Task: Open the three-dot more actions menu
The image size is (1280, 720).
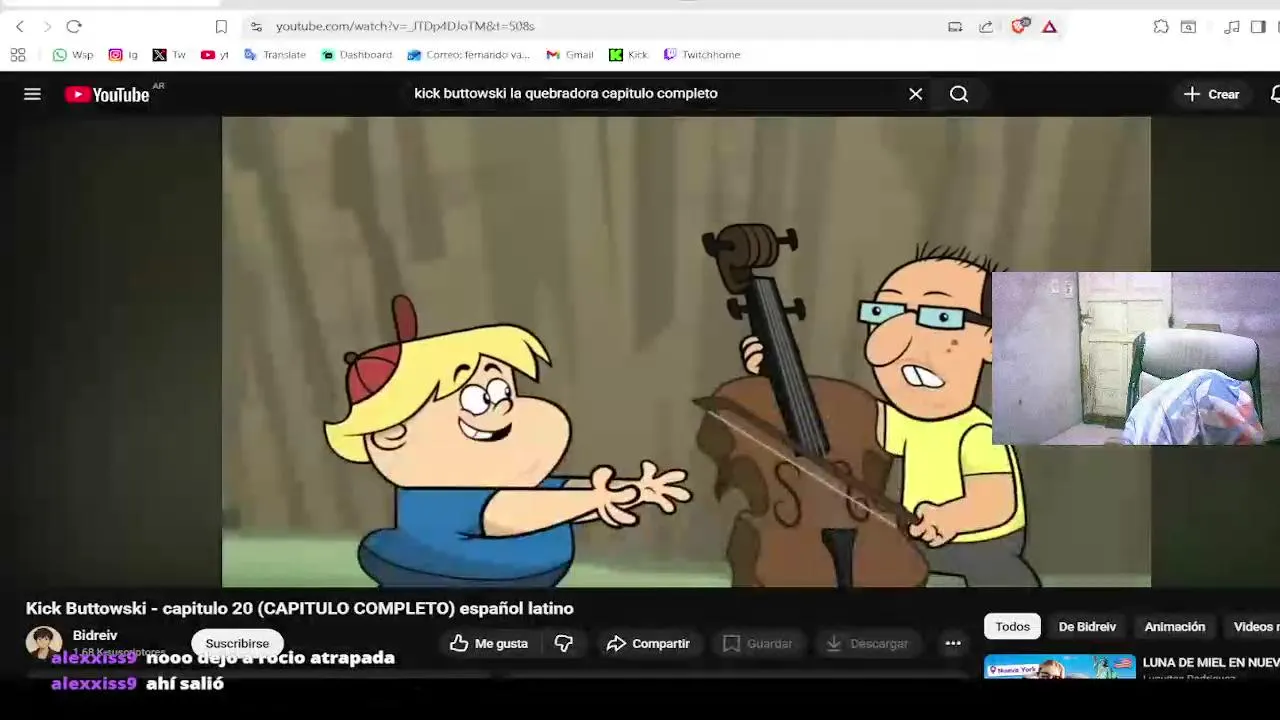Action: click(x=953, y=643)
